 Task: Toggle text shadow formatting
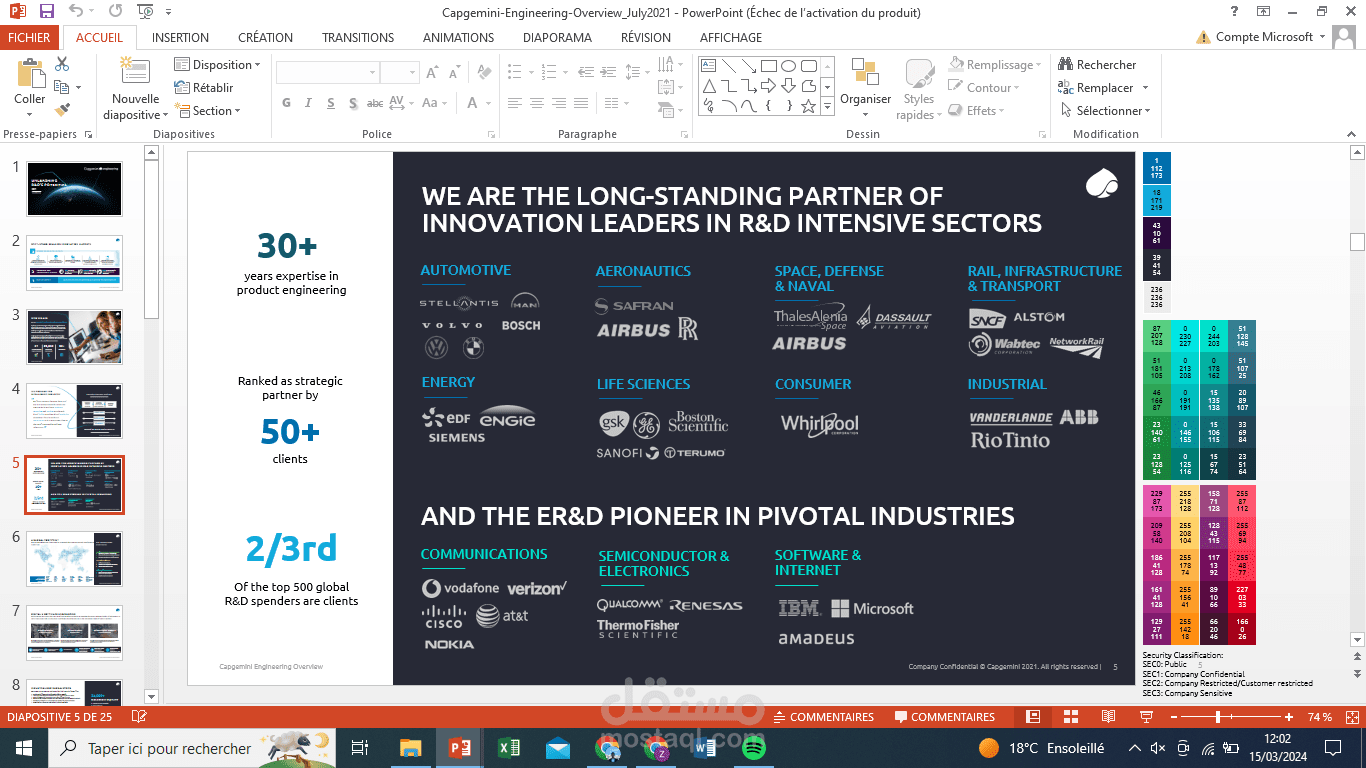click(x=352, y=103)
